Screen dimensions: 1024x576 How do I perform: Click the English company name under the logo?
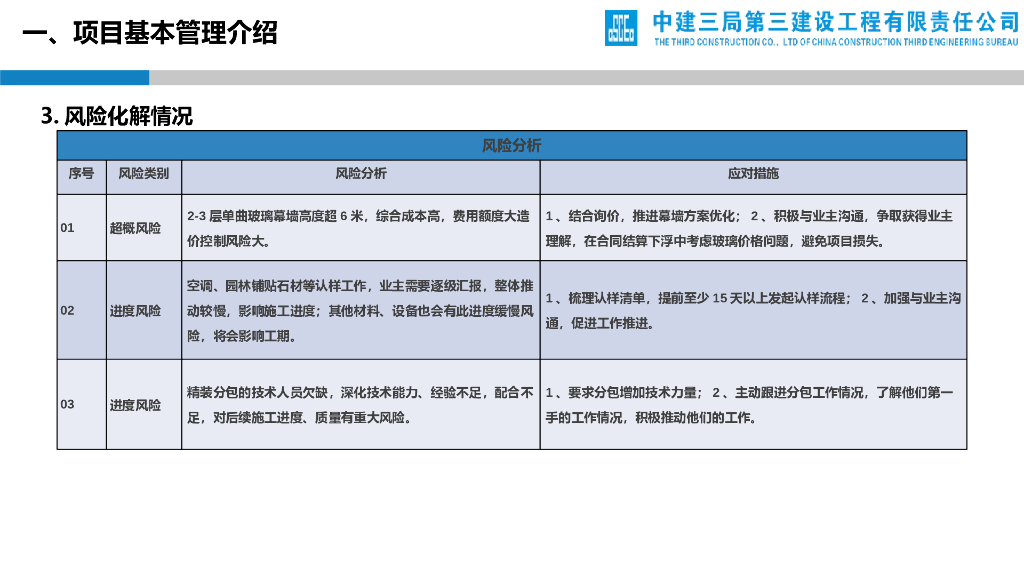click(836, 42)
